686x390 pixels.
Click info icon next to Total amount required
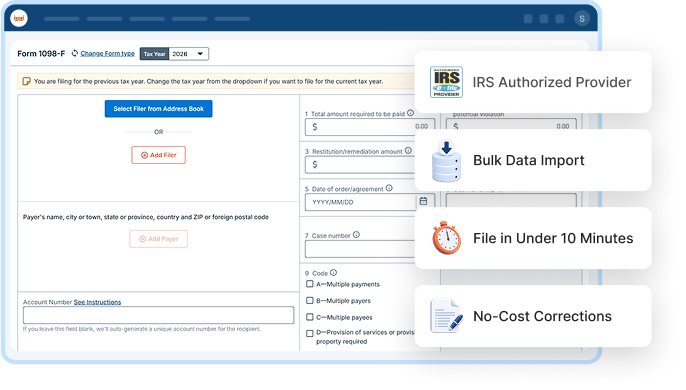[410, 113]
